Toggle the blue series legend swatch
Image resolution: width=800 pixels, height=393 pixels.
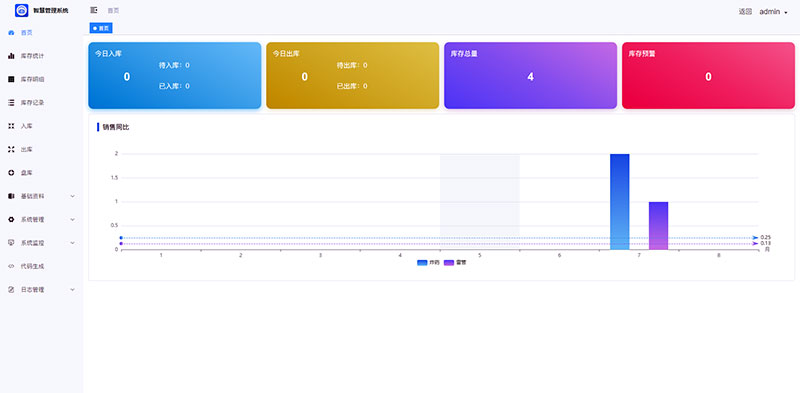[x=422, y=263]
